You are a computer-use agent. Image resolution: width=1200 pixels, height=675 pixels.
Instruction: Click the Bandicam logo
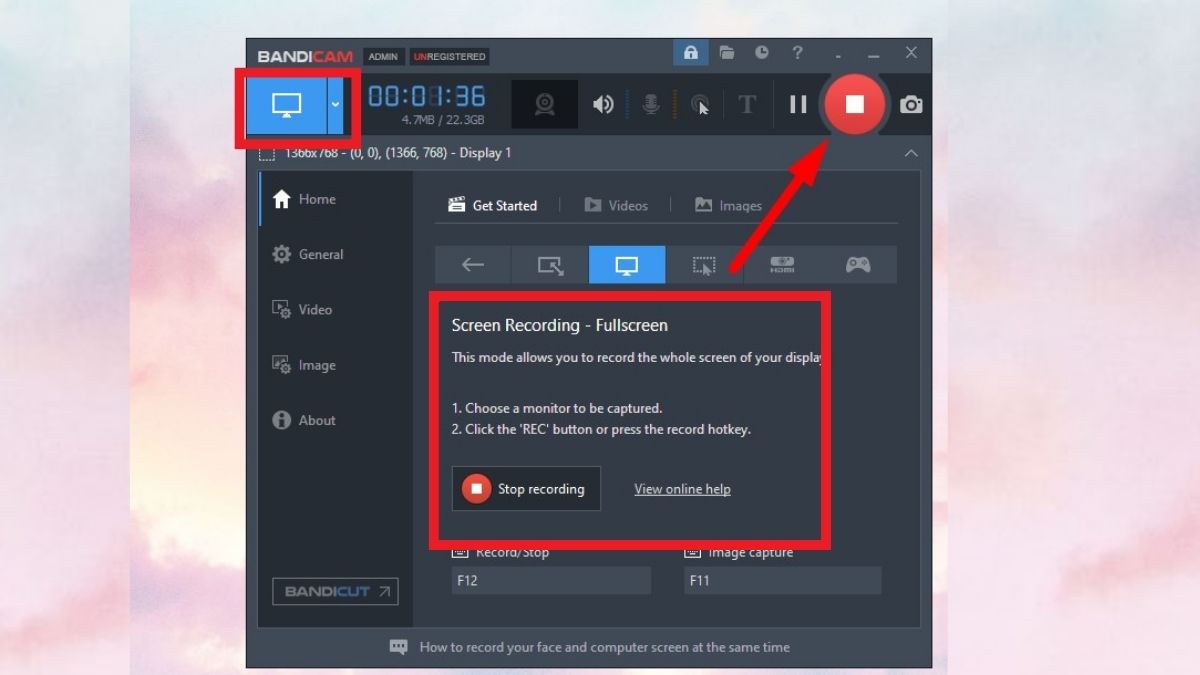pyautogui.click(x=305, y=56)
